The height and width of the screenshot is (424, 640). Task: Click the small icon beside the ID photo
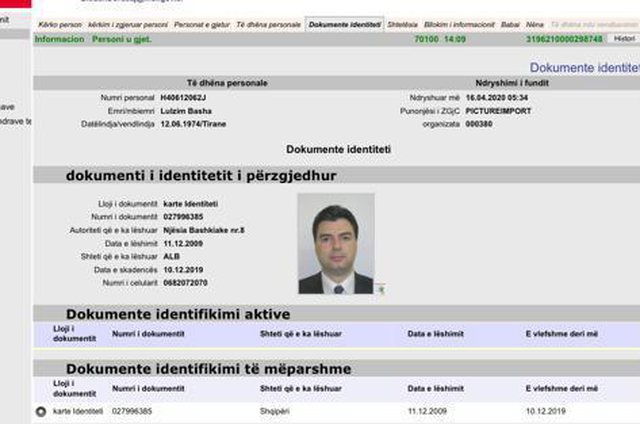[380, 289]
